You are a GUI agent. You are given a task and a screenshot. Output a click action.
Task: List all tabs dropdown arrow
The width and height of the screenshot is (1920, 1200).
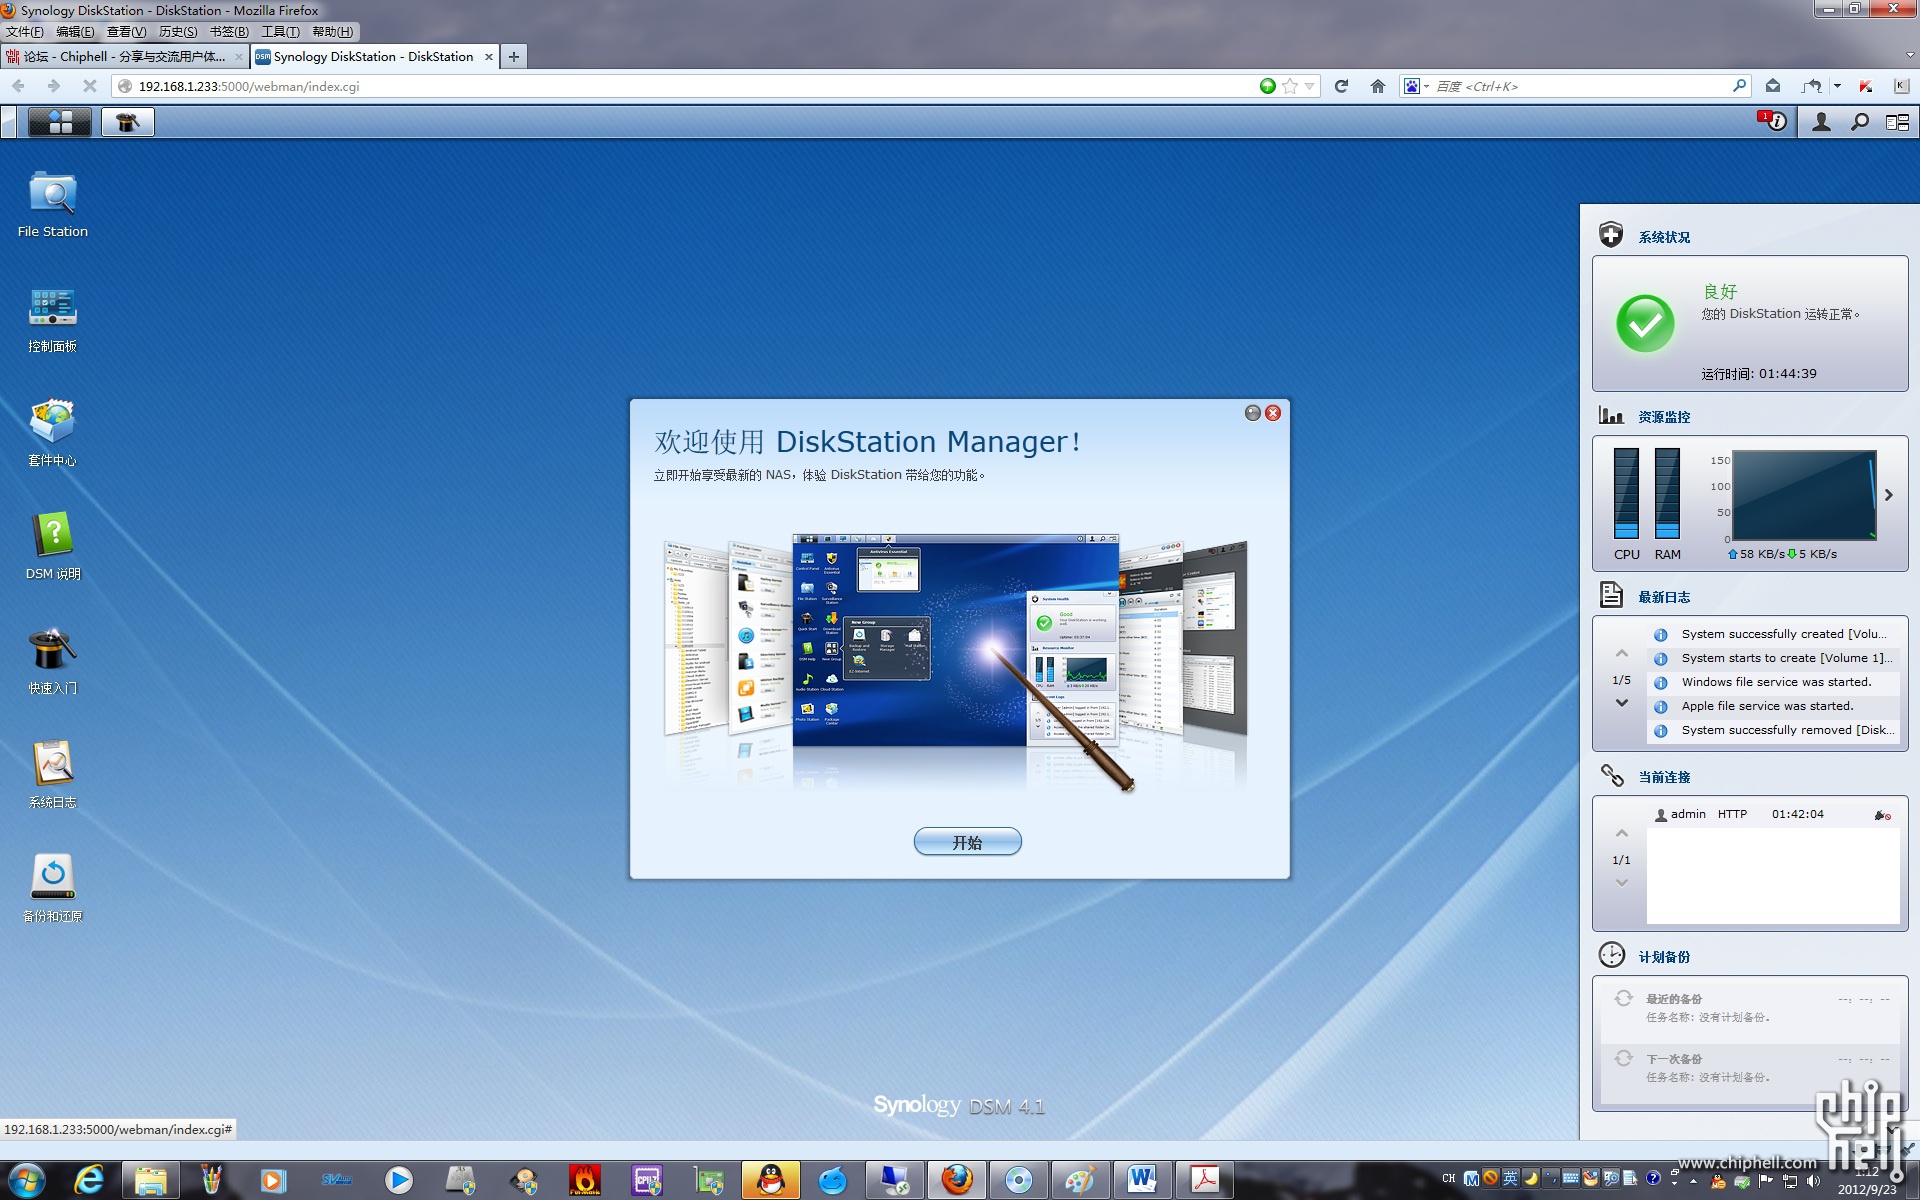point(1909,56)
